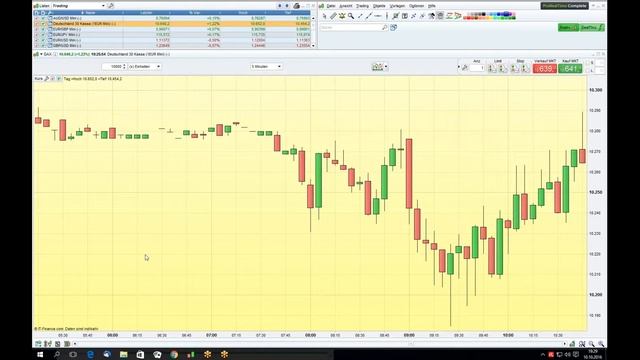Click the alarm bell icon in drawing toolbar
640x360 pixels.
(x=342, y=16)
